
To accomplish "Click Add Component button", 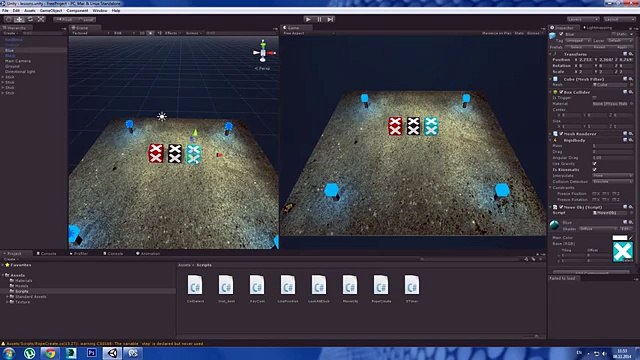I will tap(591, 273).
